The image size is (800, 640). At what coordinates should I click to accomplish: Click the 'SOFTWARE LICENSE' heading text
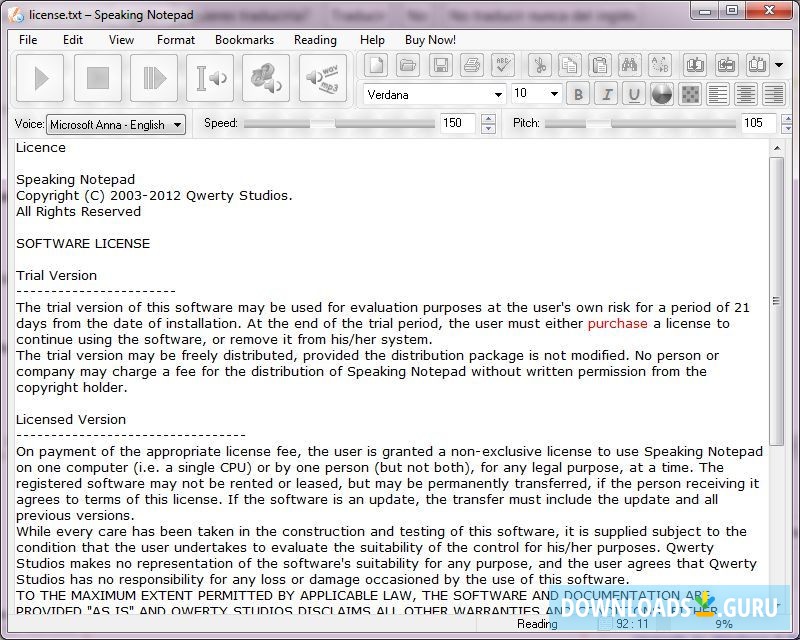tap(83, 243)
